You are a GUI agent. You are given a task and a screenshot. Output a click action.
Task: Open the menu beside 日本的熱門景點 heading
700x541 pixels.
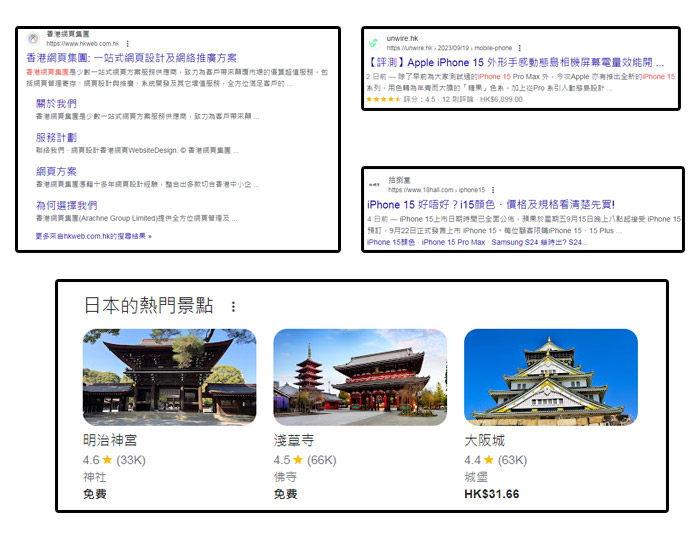(x=233, y=306)
